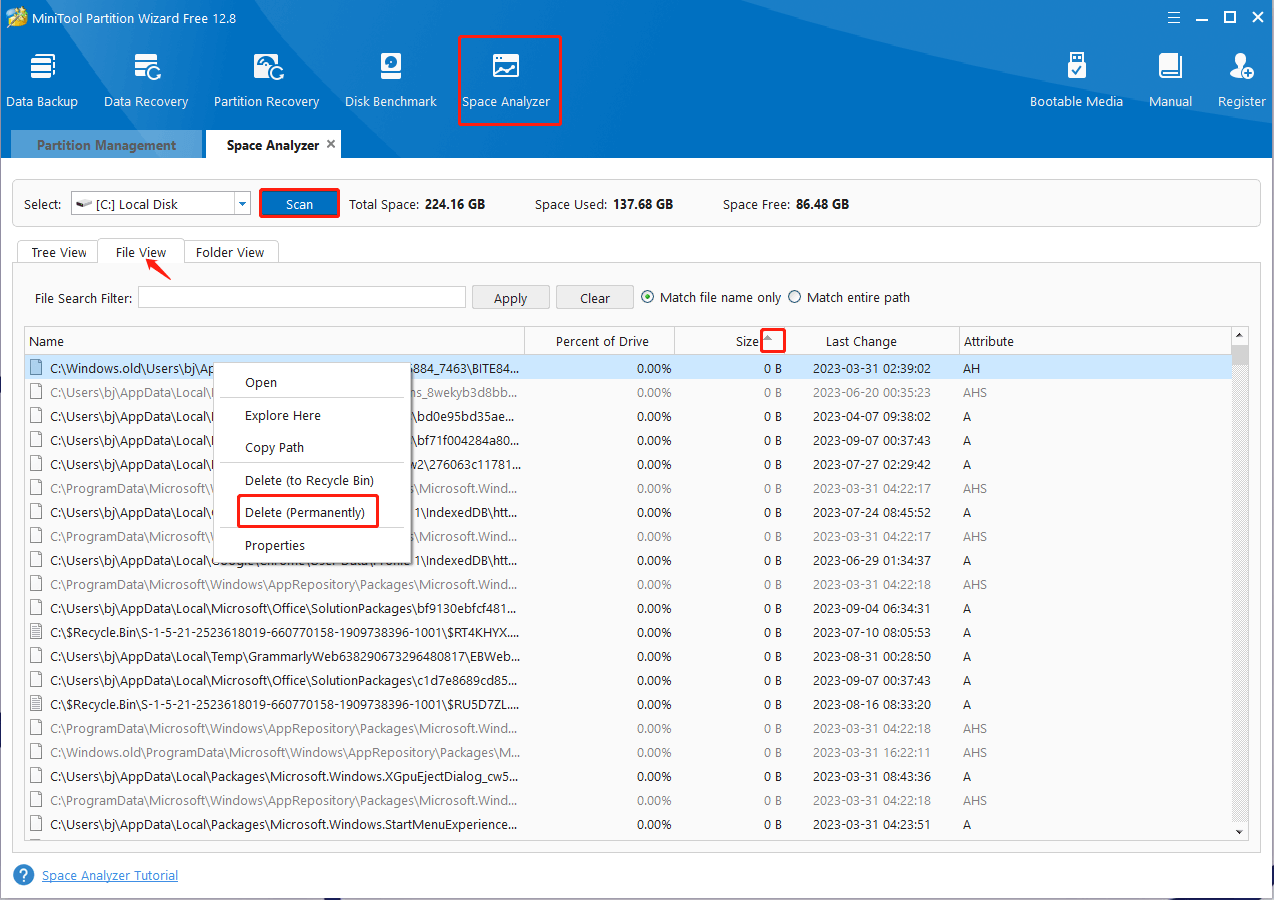The image size is (1274, 900).
Task: Click the Clear filter button
Action: tap(595, 298)
